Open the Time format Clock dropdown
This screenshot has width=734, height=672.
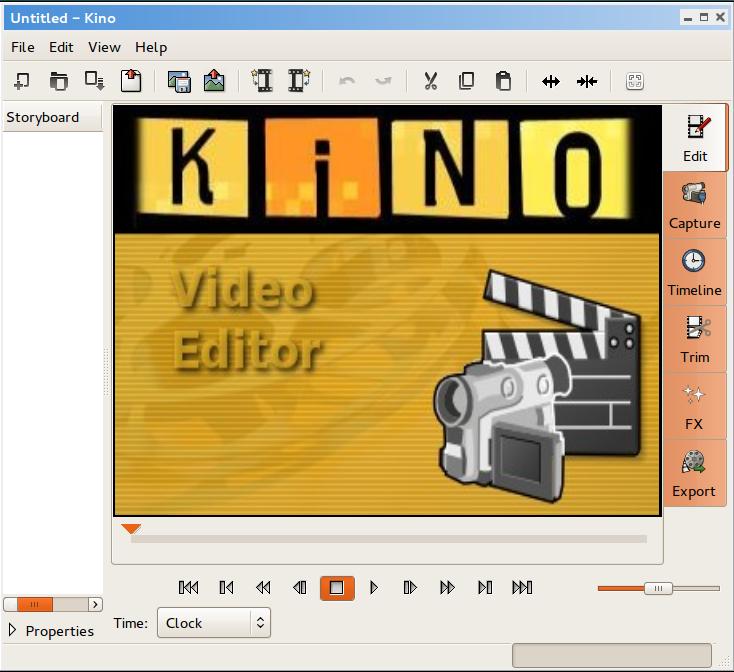tap(214, 623)
